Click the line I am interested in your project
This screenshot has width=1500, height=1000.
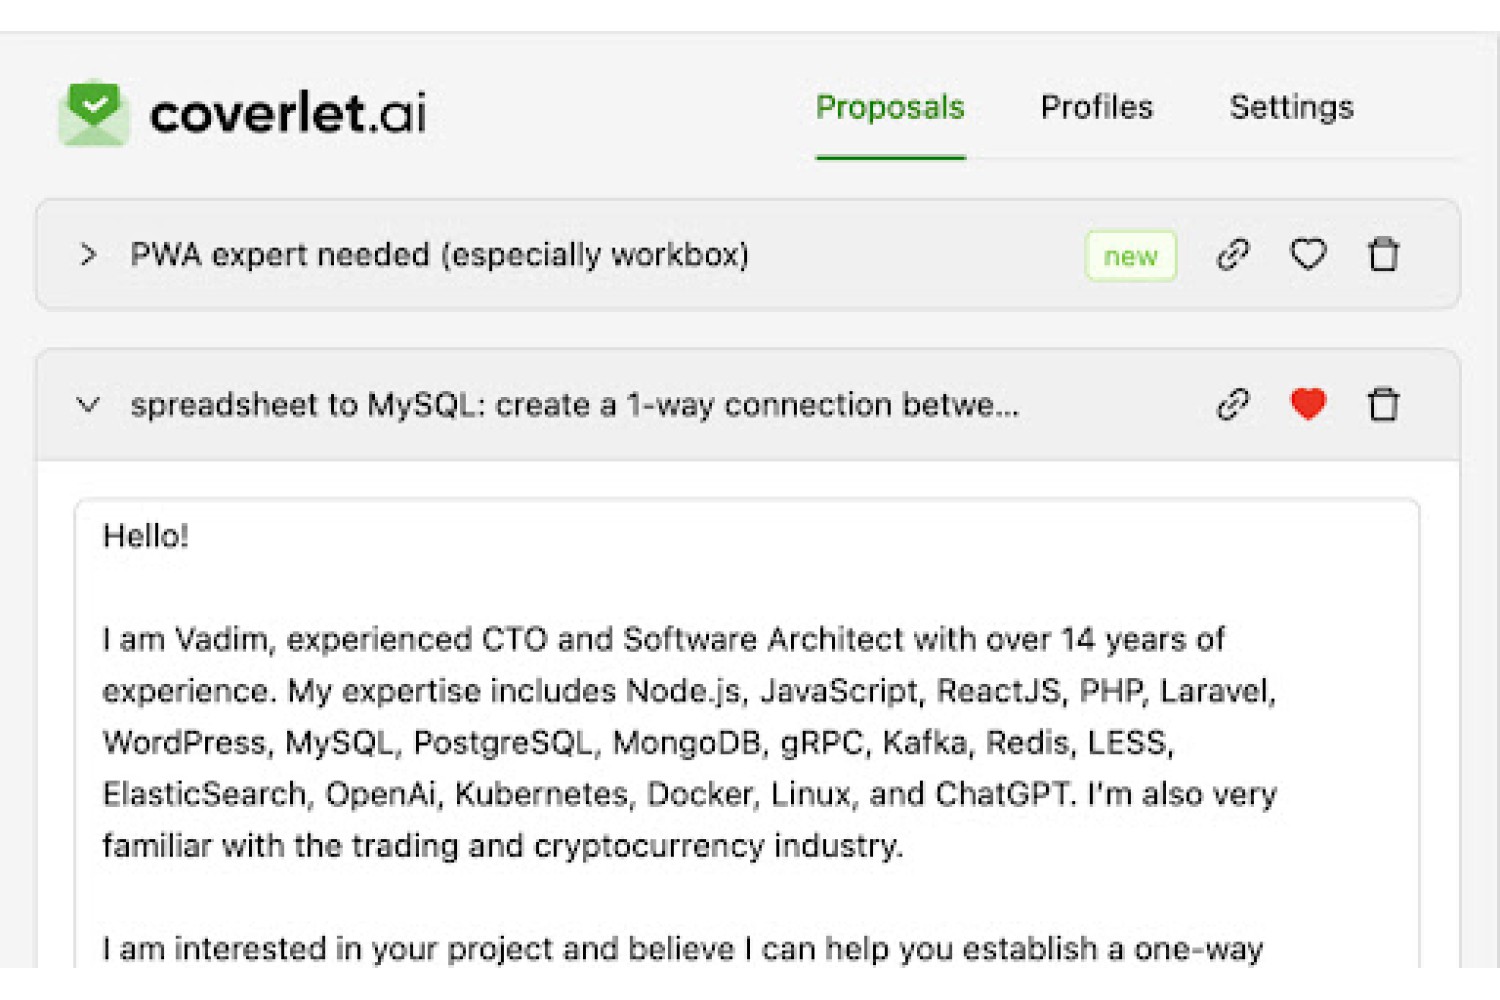pyautogui.click(x=682, y=948)
